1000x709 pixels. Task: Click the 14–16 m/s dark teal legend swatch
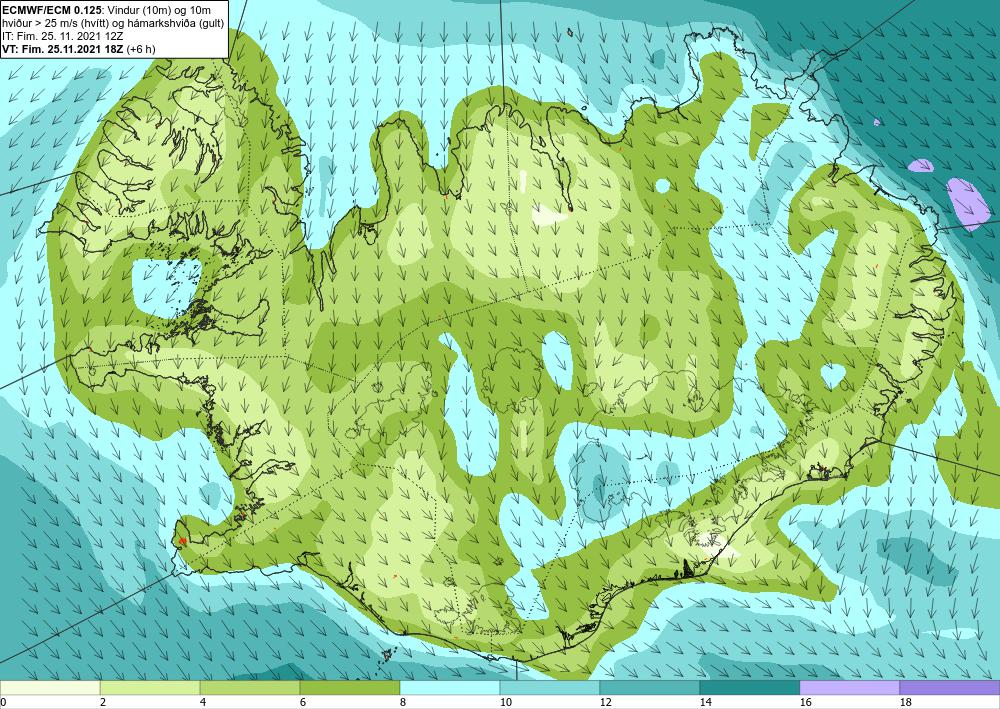749,688
